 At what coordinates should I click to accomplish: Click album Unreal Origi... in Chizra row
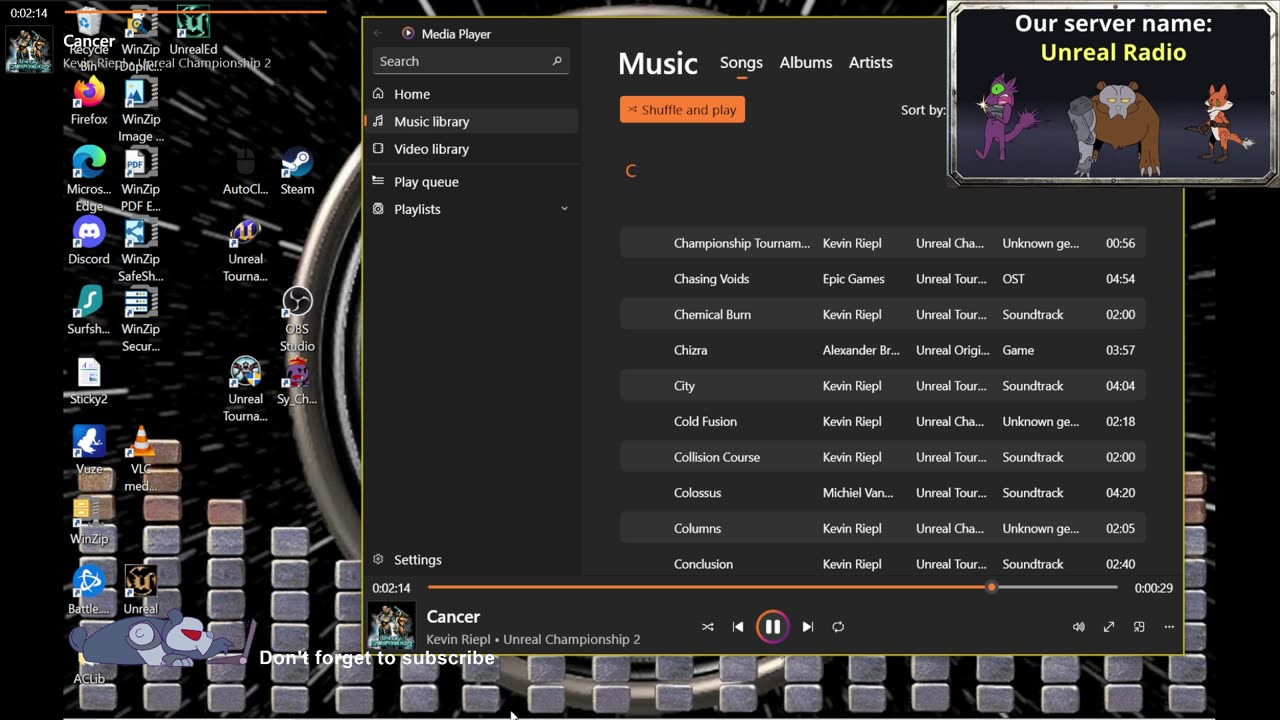pos(951,350)
